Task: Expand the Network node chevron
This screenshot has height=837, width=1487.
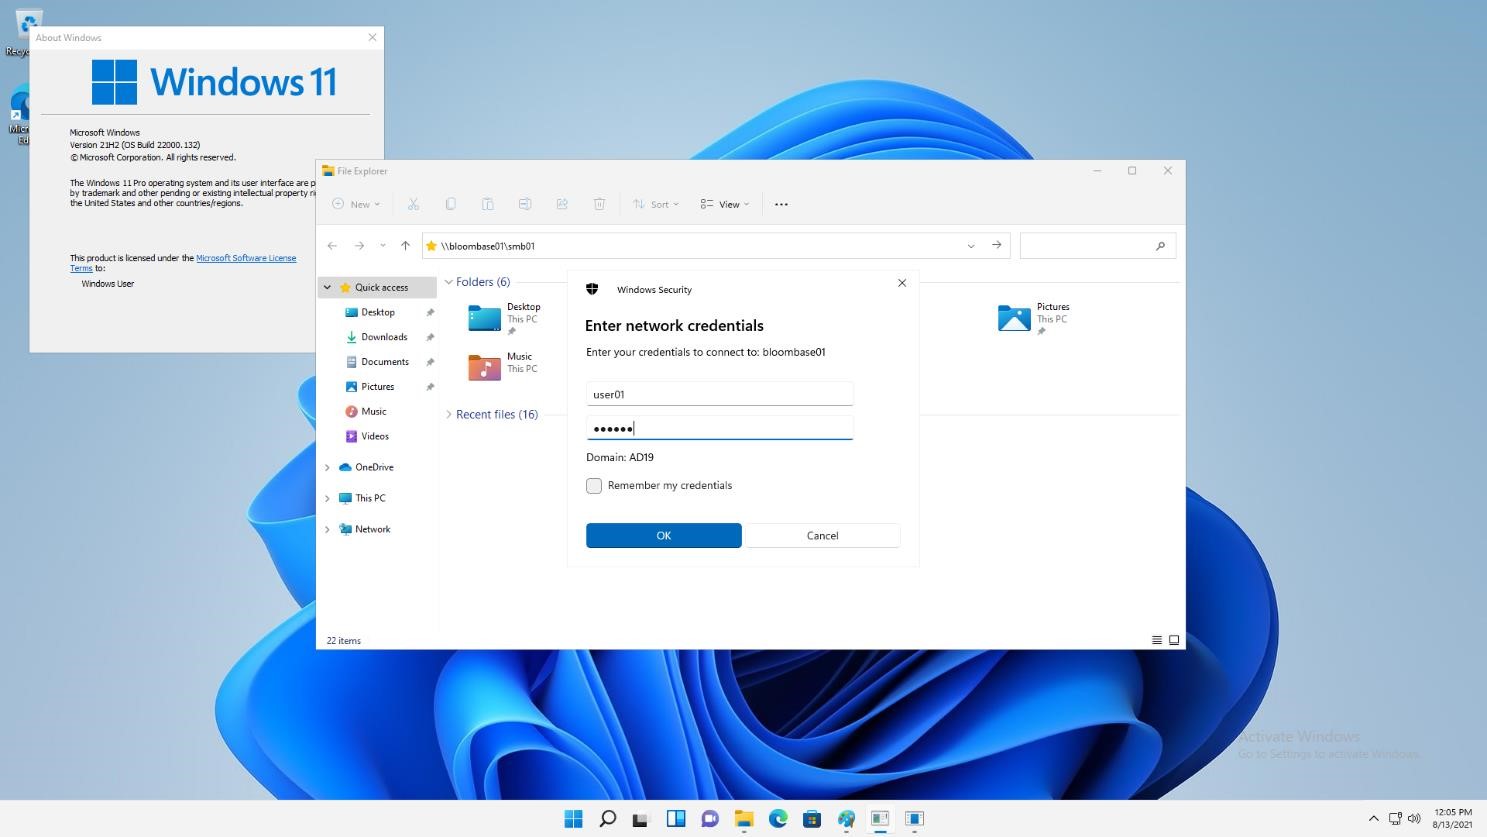Action: click(327, 529)
